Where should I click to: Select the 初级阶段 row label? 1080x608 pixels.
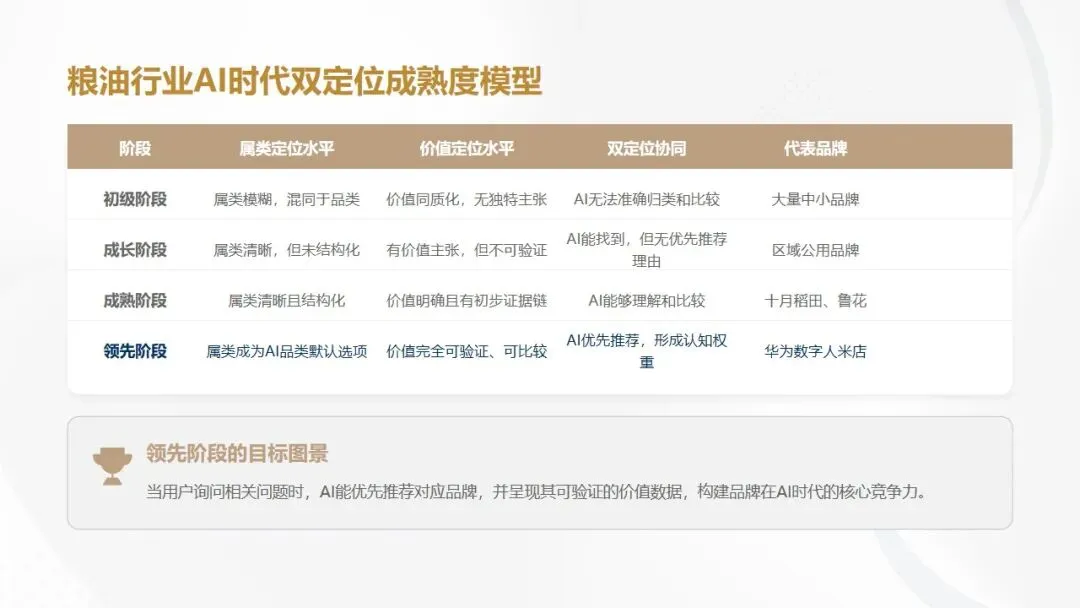[x=135, y=199]
